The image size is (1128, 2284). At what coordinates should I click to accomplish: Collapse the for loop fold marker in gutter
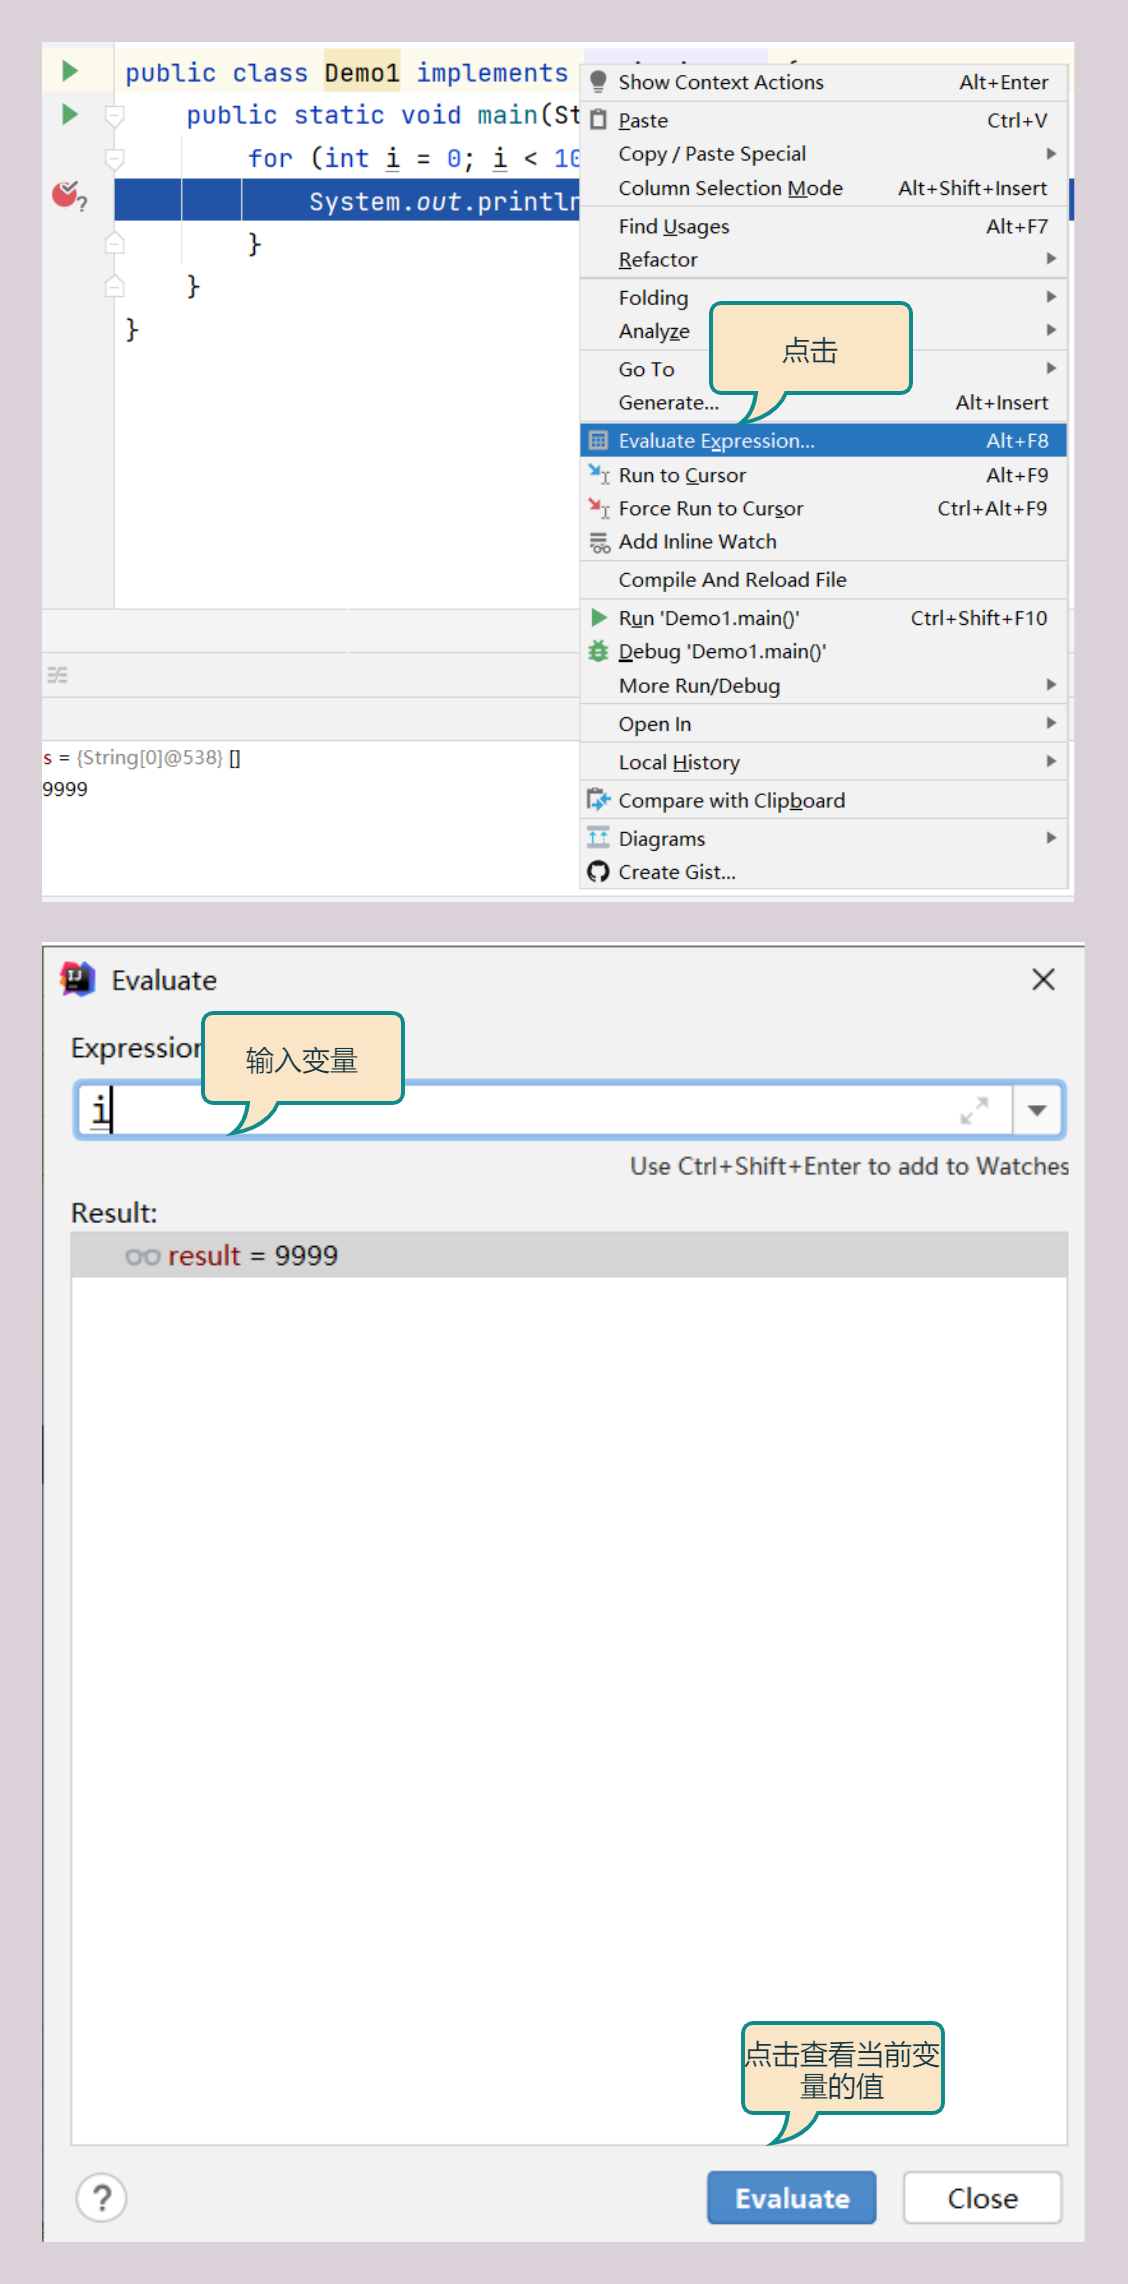(x=115, y=159)
